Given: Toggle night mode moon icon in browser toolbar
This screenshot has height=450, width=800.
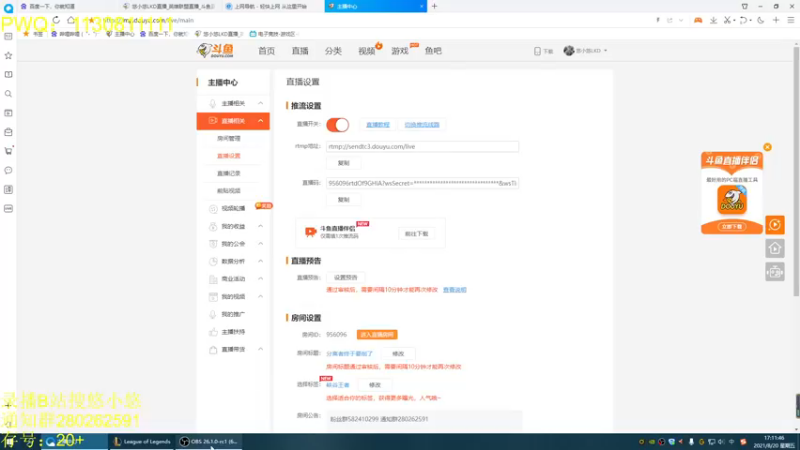Looking at the screenshot, I should pos(761,20).
